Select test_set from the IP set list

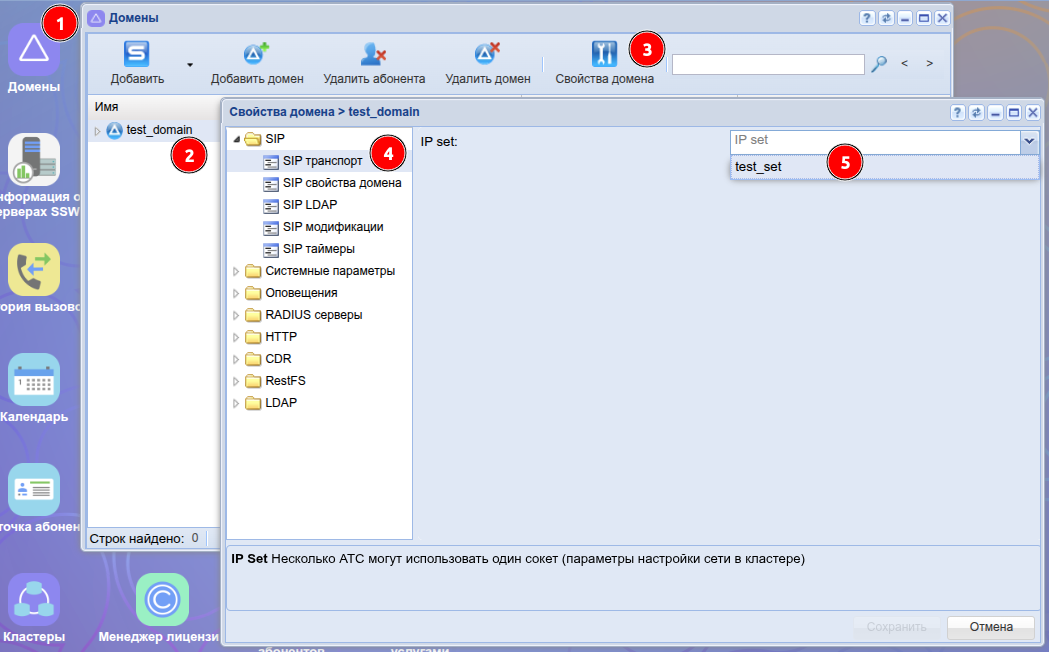pos(884,167)
